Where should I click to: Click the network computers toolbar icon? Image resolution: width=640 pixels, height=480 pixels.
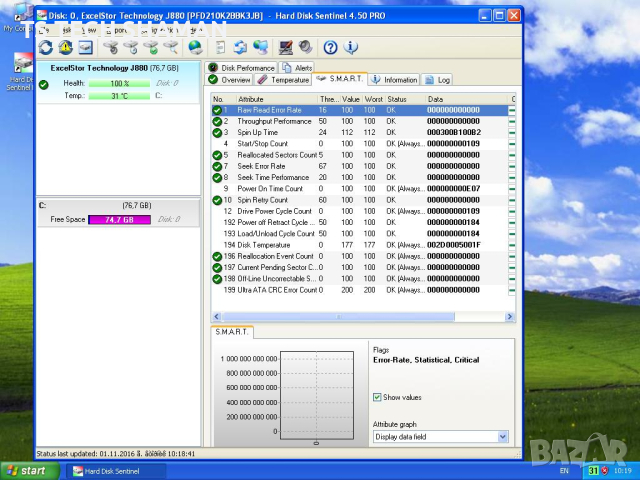point(261,47)
